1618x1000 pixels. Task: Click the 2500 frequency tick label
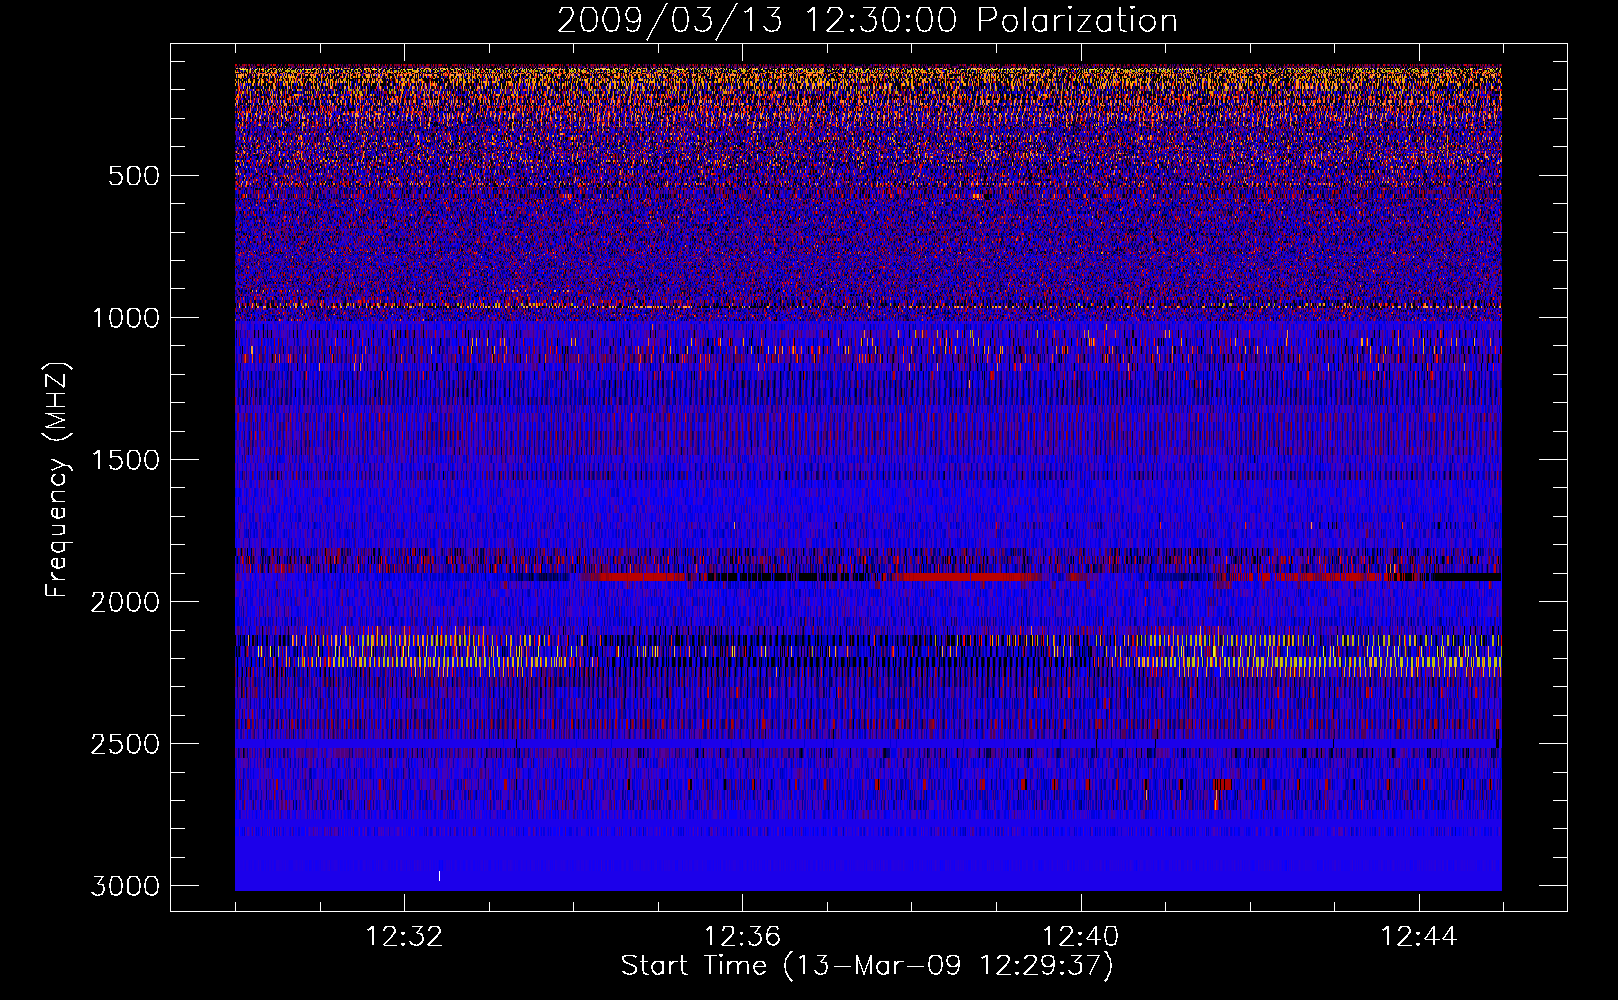[125, 744]
